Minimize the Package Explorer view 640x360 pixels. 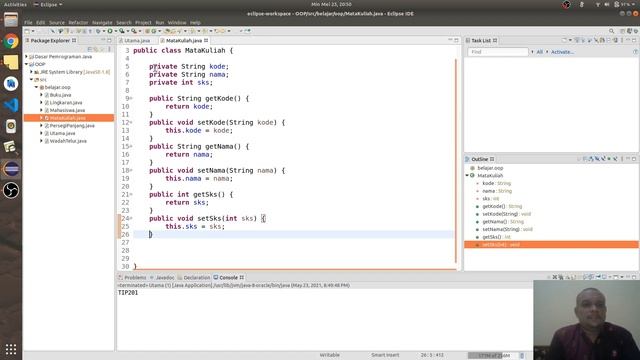click(103, 40)
